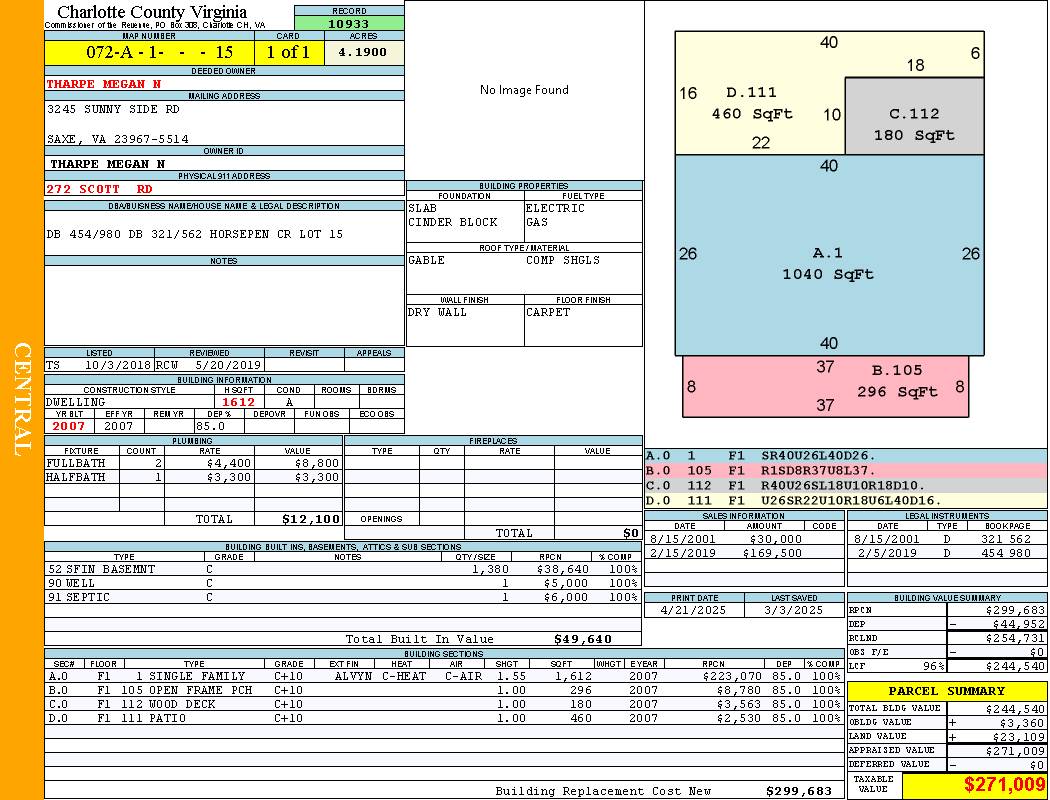Select section C.0 112 WOOD DECK
Screen dimensions: 1050x800
[x=444, y=704]
